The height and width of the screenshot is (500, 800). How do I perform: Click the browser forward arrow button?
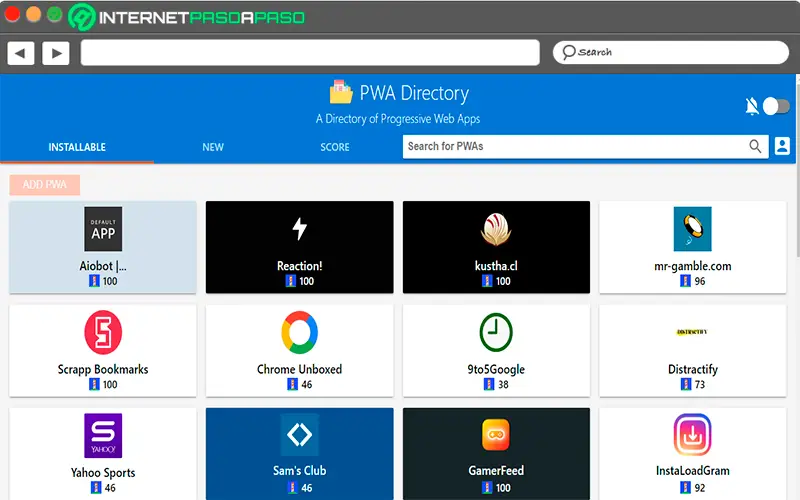pyautogui.click(x=56, y=53)
